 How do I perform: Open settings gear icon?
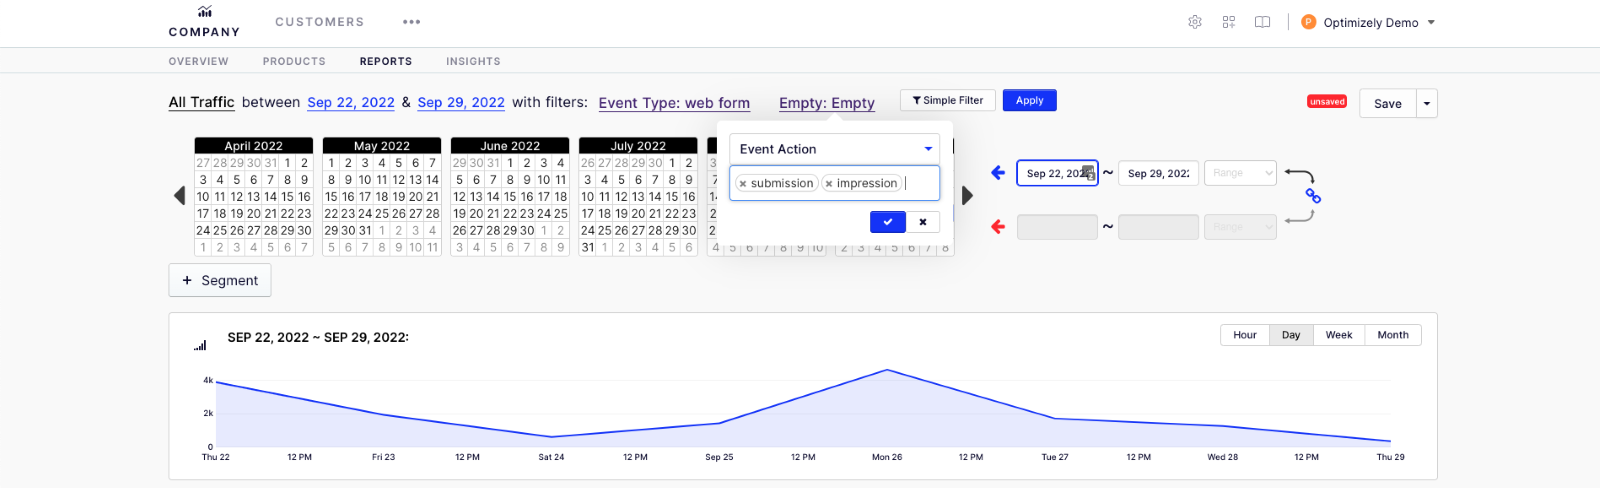click(1195, 22)
